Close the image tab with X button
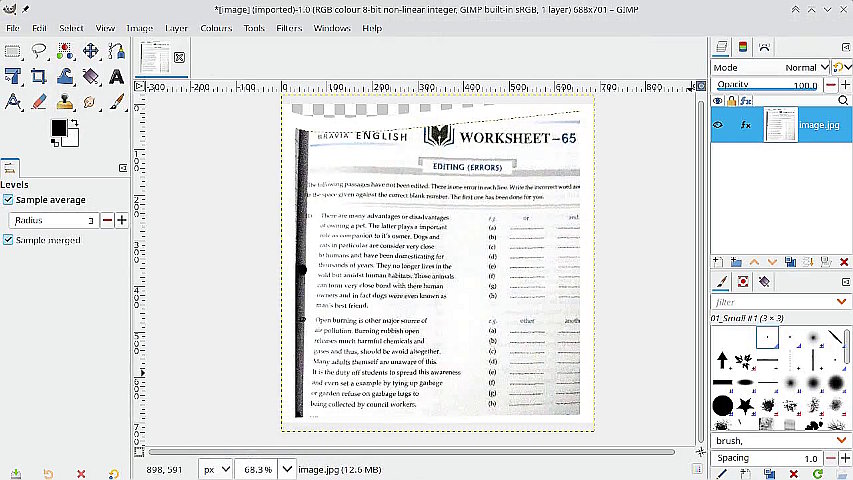This screenshot has height=480, width=853. point(180,57)
